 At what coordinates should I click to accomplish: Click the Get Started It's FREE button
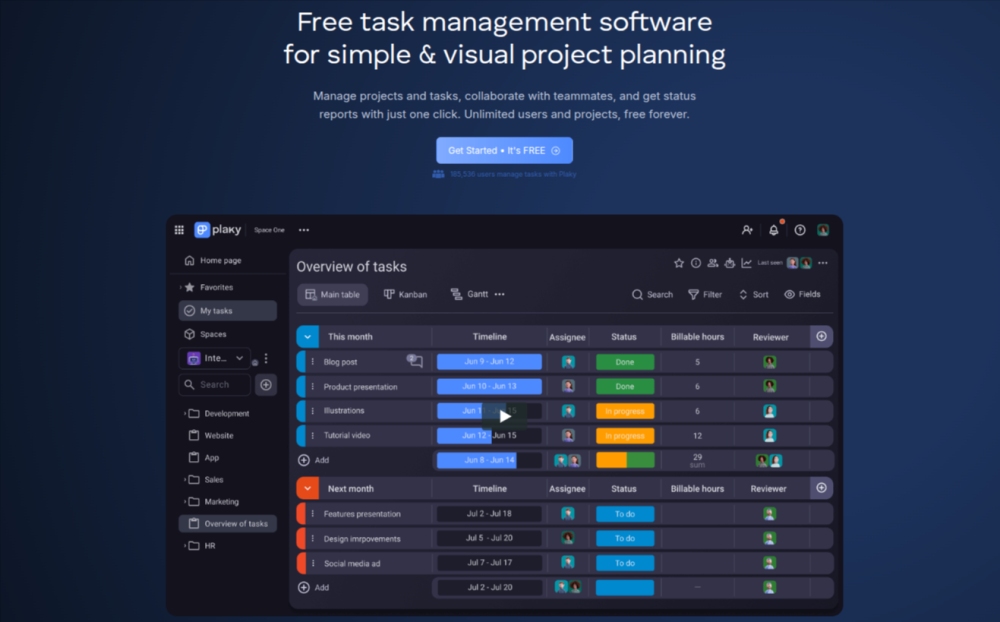pyautogui.click(x=504, y=150)
